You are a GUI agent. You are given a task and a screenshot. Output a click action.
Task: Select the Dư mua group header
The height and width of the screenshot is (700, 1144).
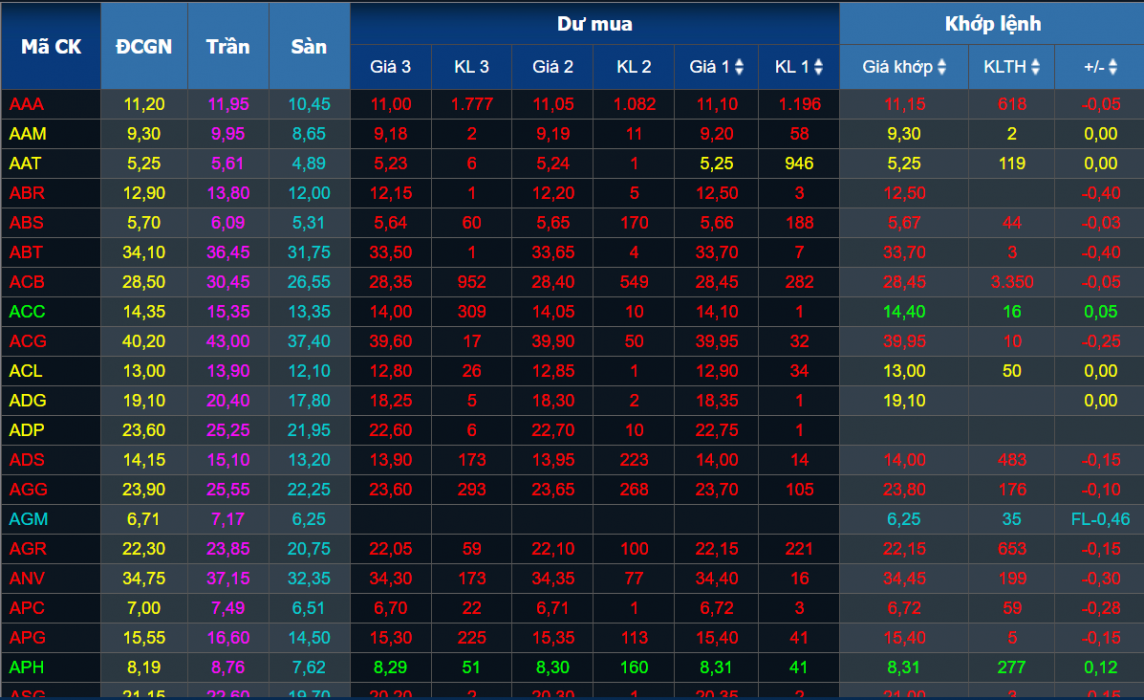click(594, 24)
